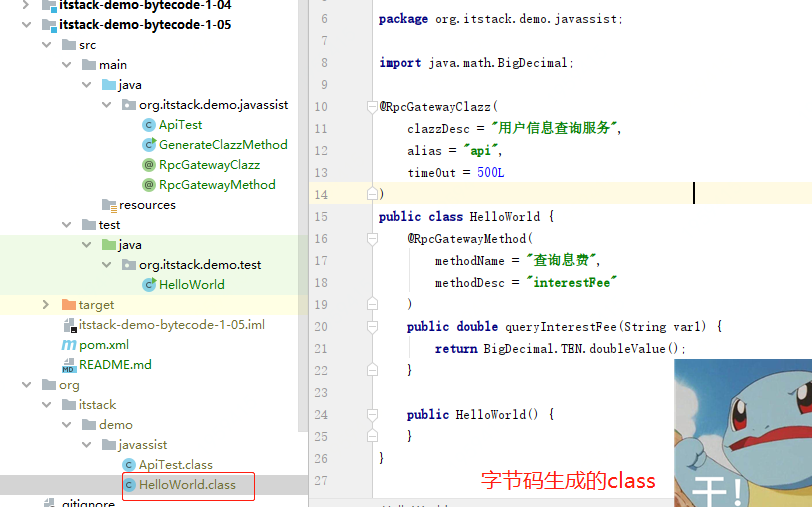The width and height of the screenshot is (812, 507).
Task: Click the 'HelloWorld' class name on line 15
Action: pos(504,216)
